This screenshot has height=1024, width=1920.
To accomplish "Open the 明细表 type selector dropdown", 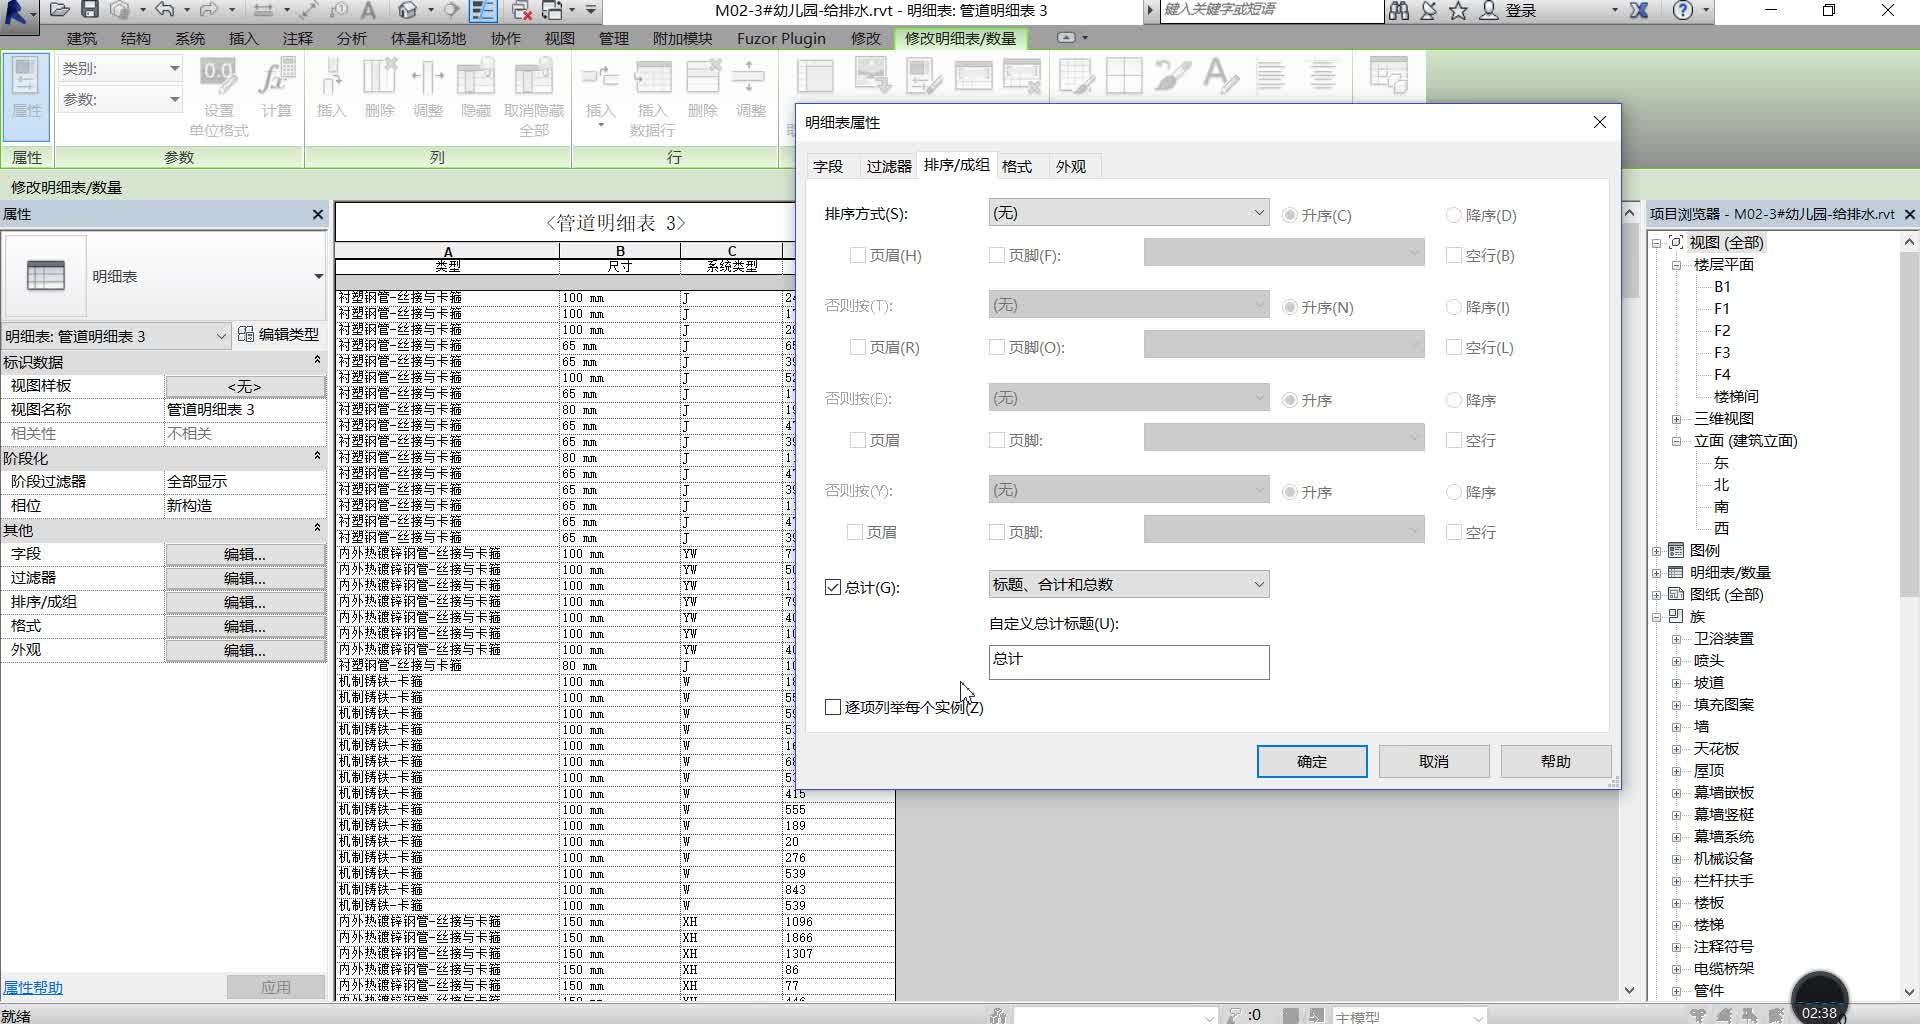I will pyautogui.click(x=165, y=276).
